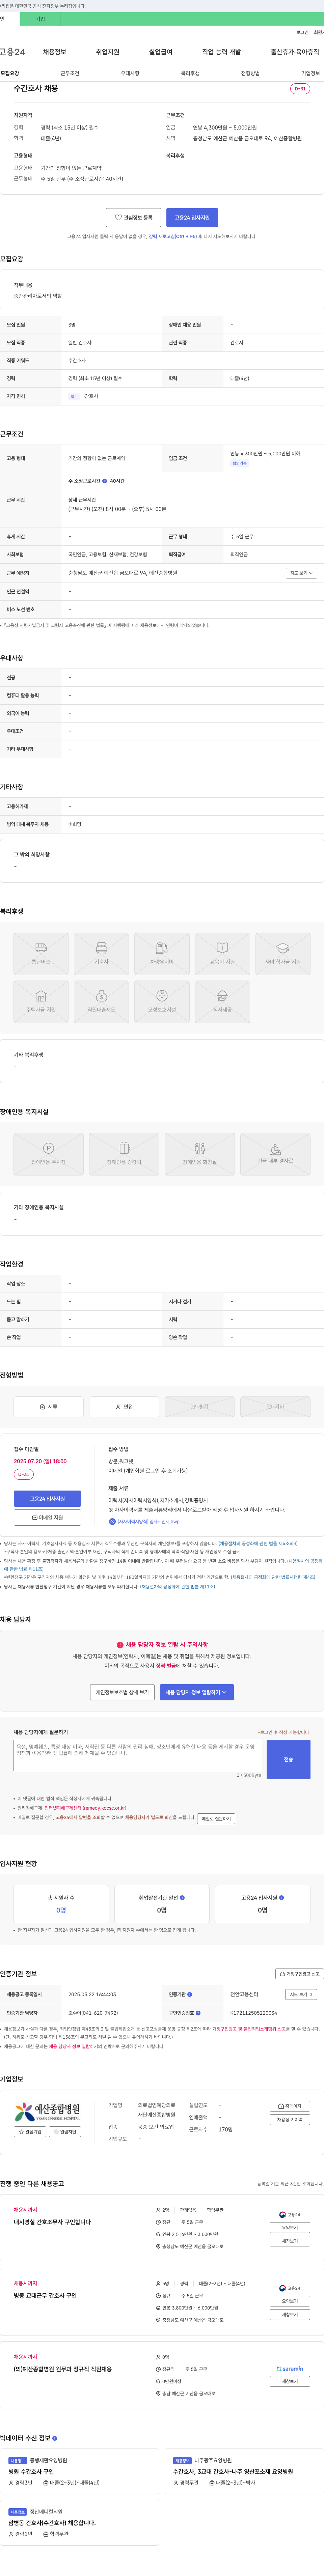Add posting with 관심정보 등록 heart button
This screenshot has width=324, height=2576.
pos(133,217)
